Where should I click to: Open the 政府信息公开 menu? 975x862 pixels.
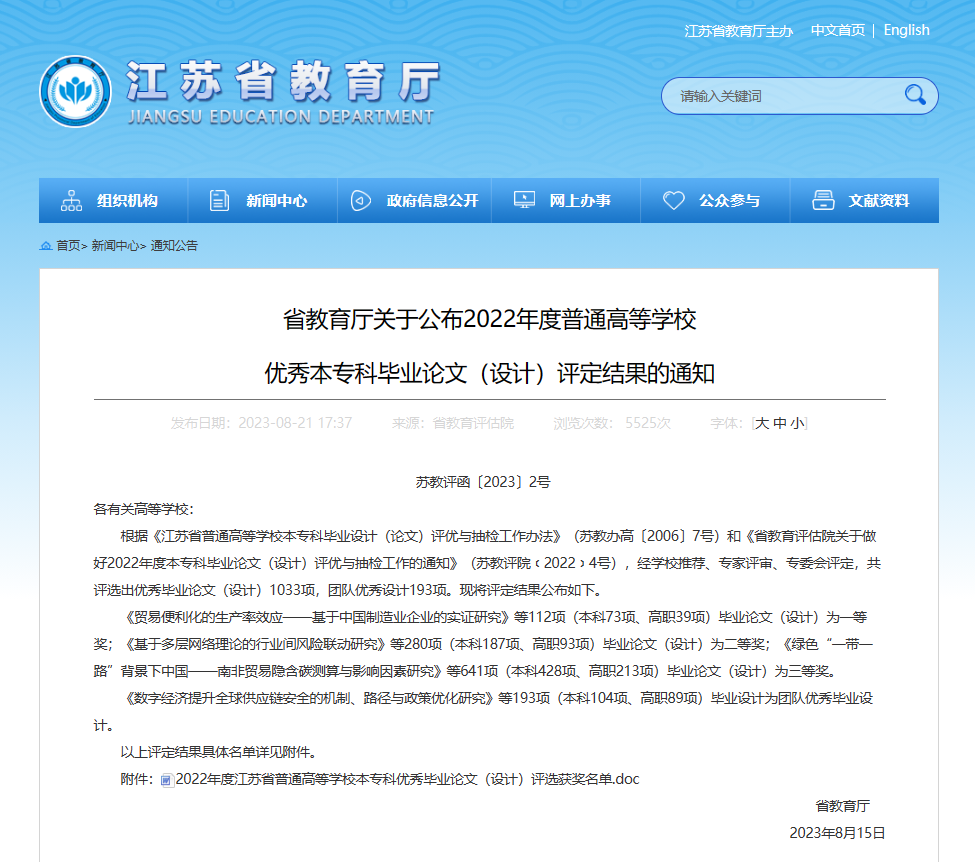tap(432, 200)
